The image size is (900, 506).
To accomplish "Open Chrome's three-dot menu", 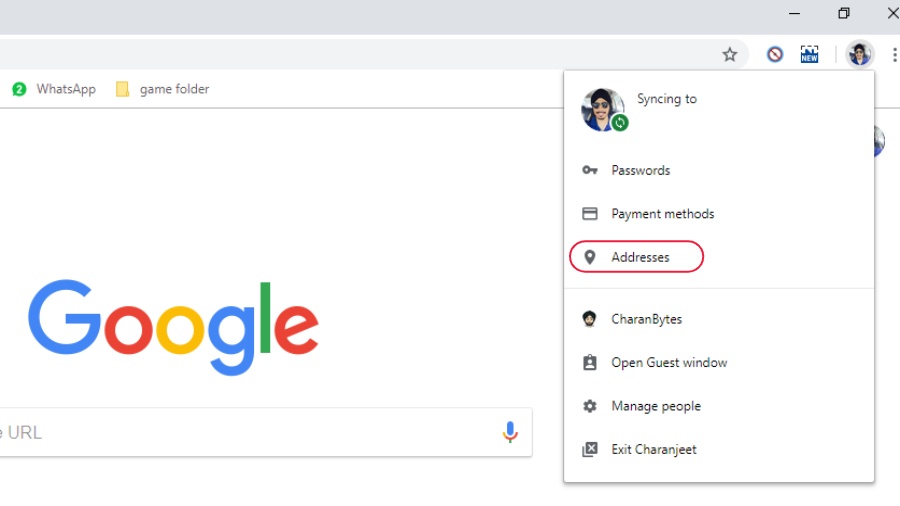I will tap(894, 55).
